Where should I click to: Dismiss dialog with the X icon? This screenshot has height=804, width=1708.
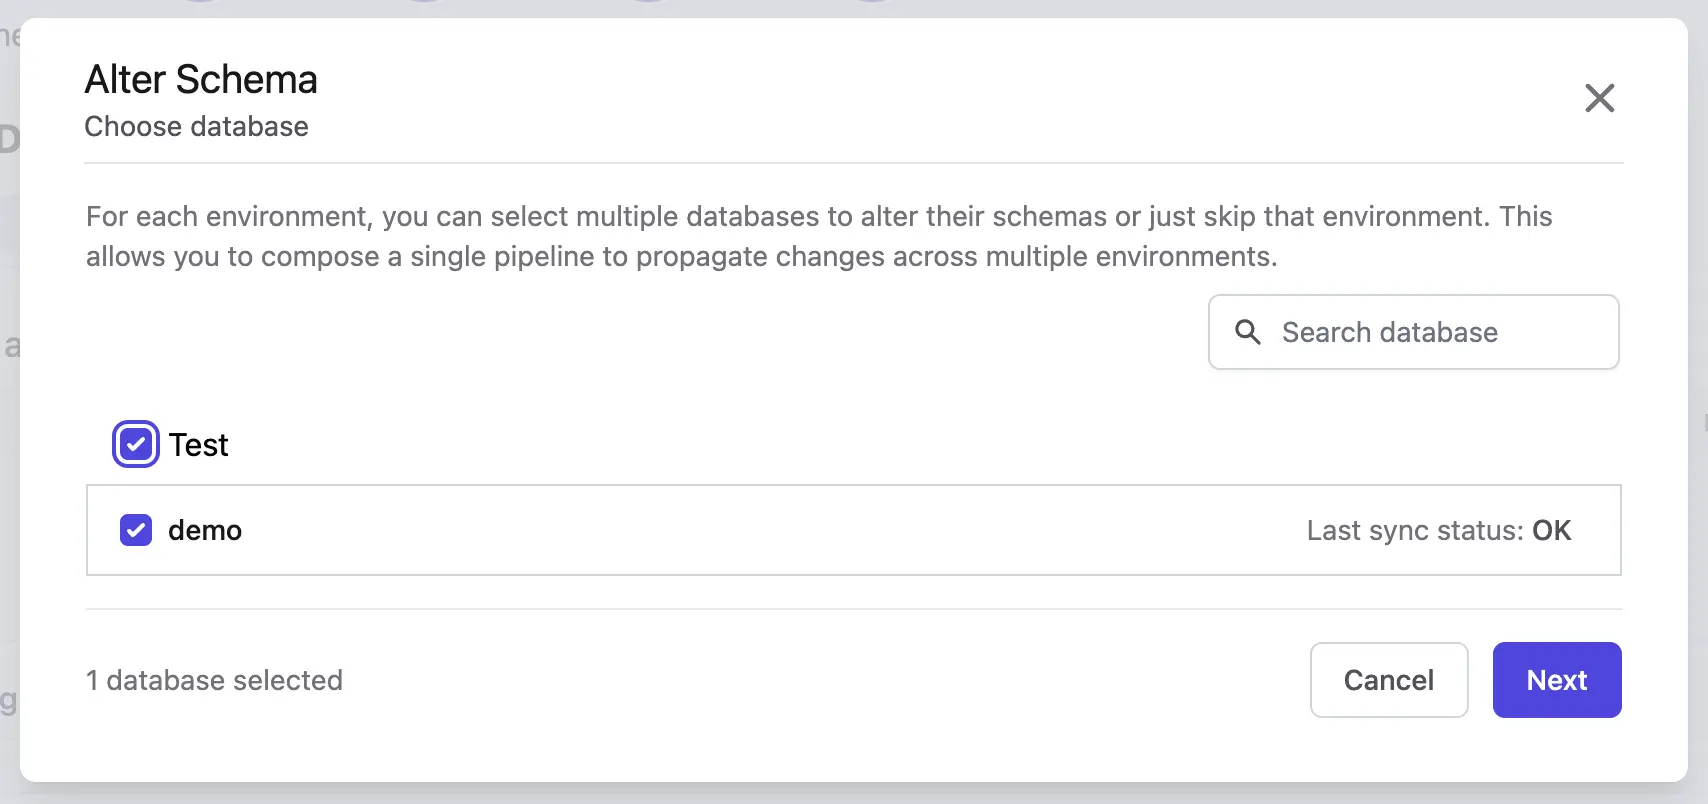tap(1599, 98)
